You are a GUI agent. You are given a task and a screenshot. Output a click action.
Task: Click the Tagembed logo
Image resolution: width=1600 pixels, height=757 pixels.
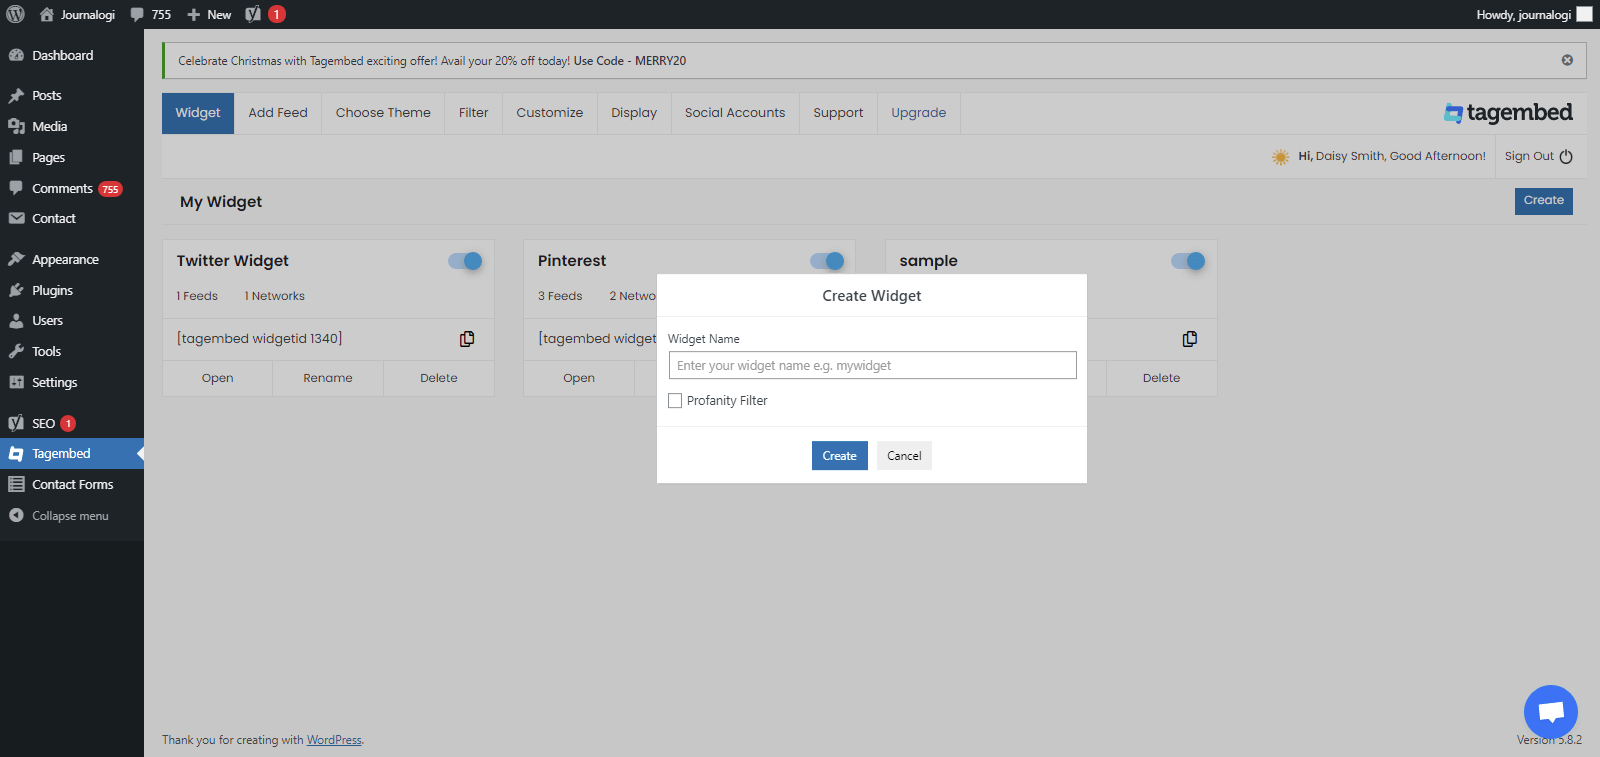1508,113
